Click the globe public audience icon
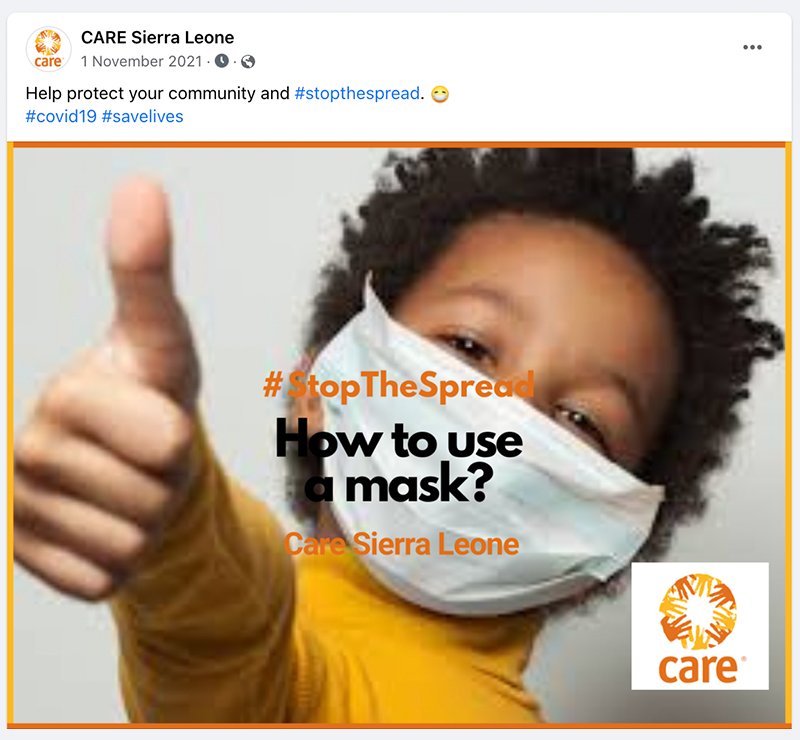 point(248,62)
